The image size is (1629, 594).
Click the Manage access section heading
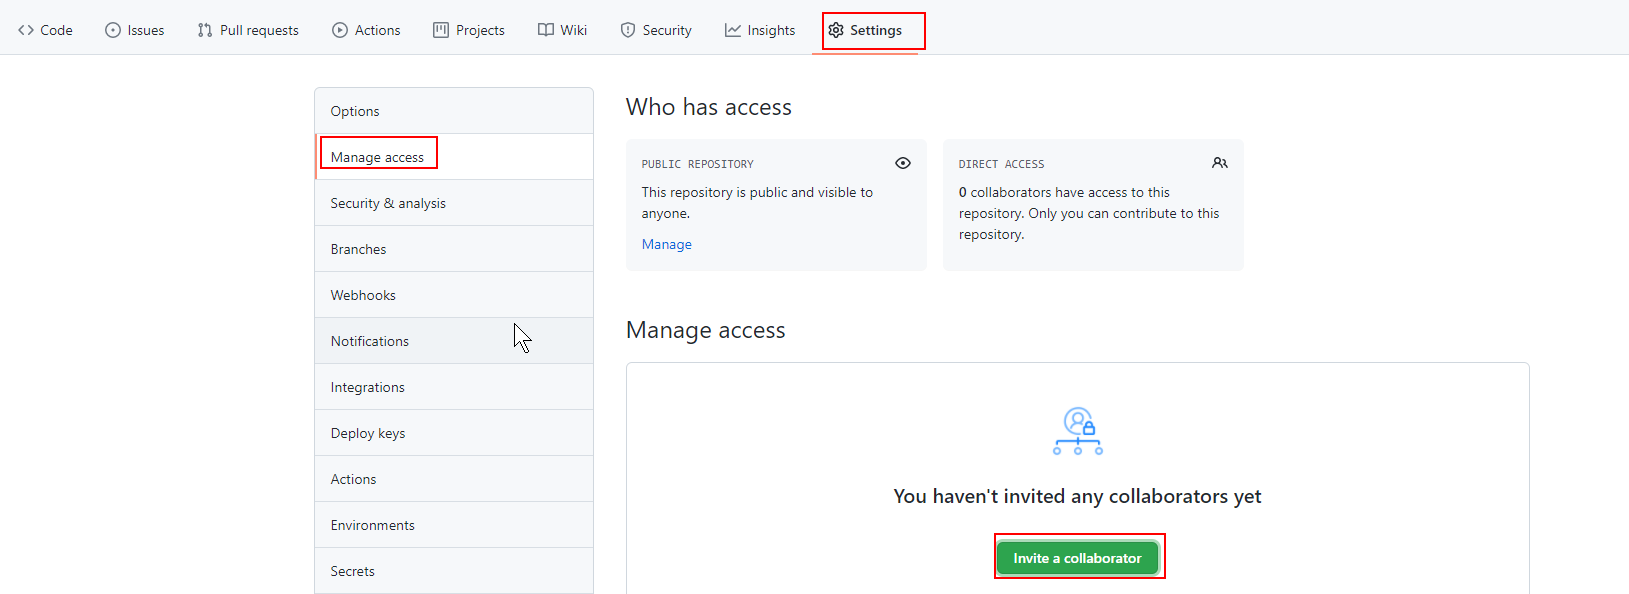click(x=706, y=330)
